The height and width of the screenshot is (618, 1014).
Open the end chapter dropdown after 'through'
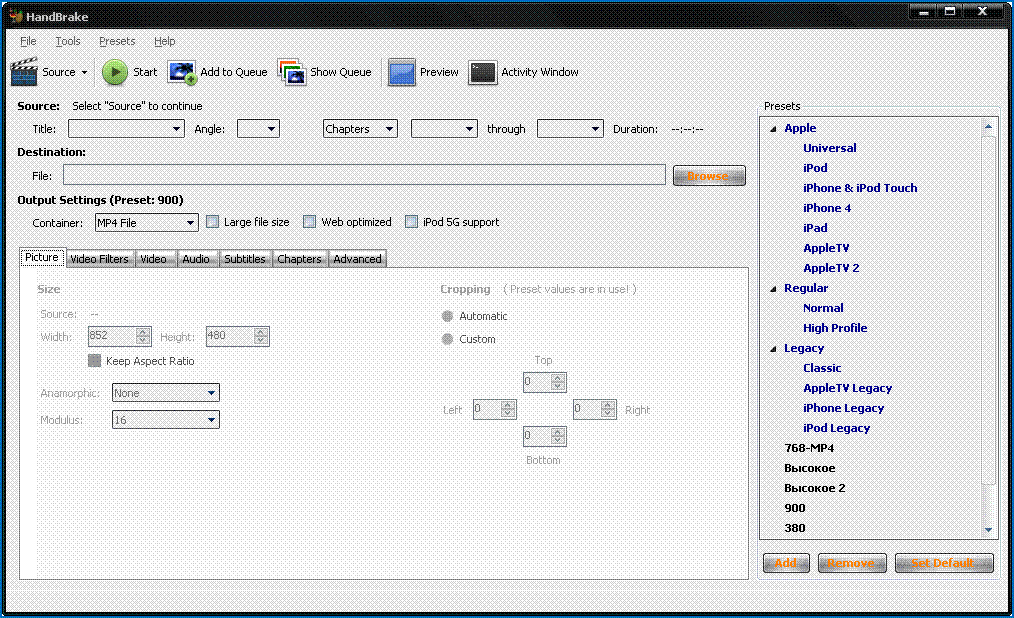point(570,129)
